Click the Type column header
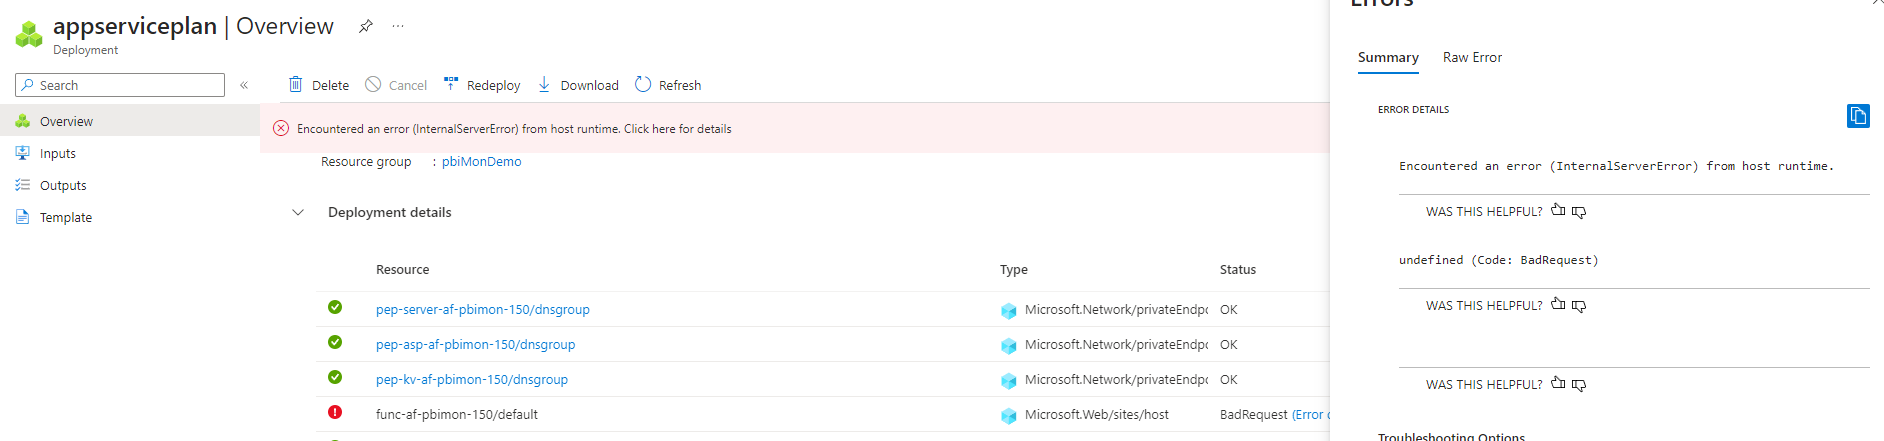 1014,269
